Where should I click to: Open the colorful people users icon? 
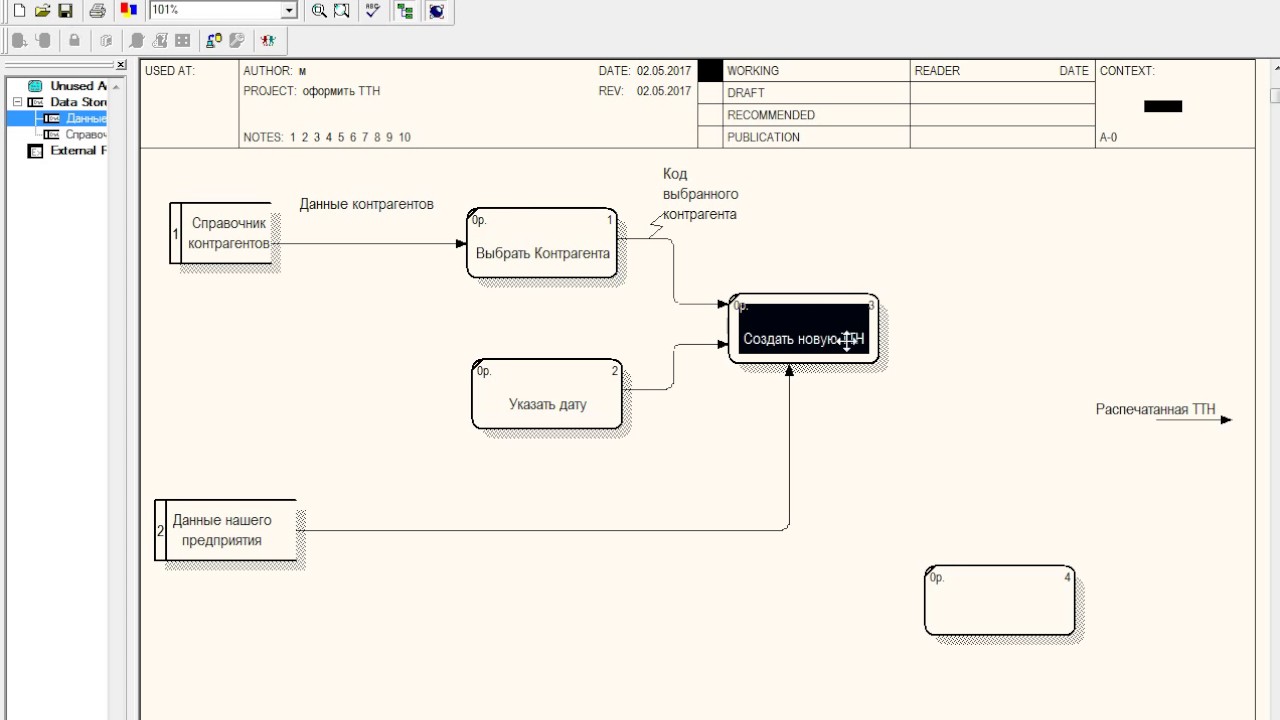268,40
